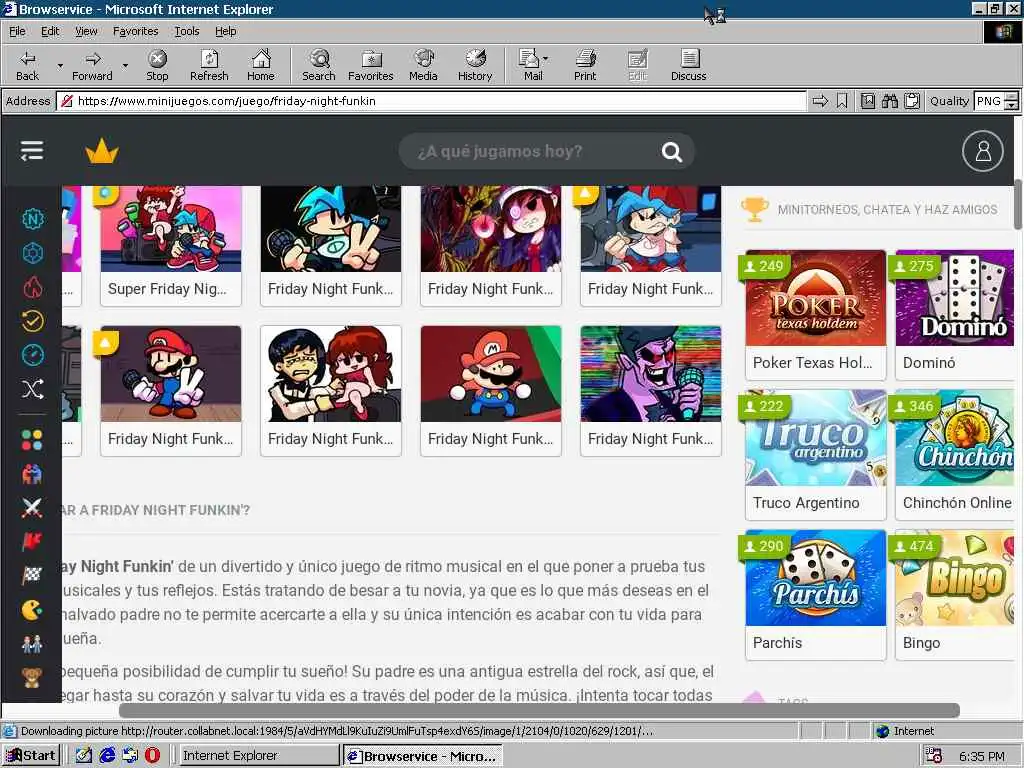Open the user profile avatar icon
The width and height of the screenshot is (1024, 768).
(983, 152)
